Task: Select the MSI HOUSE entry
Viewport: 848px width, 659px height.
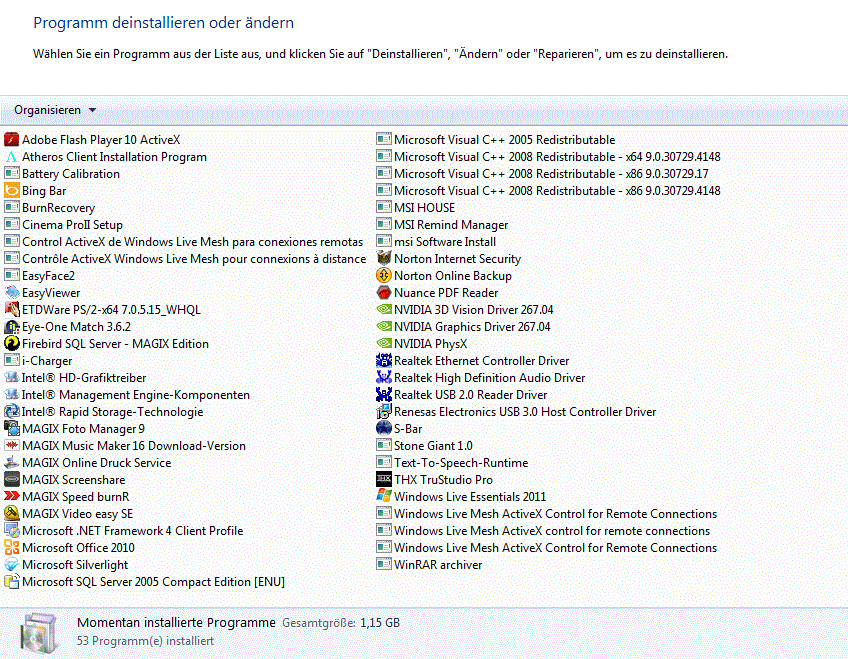Action: (x=415, y=208)
